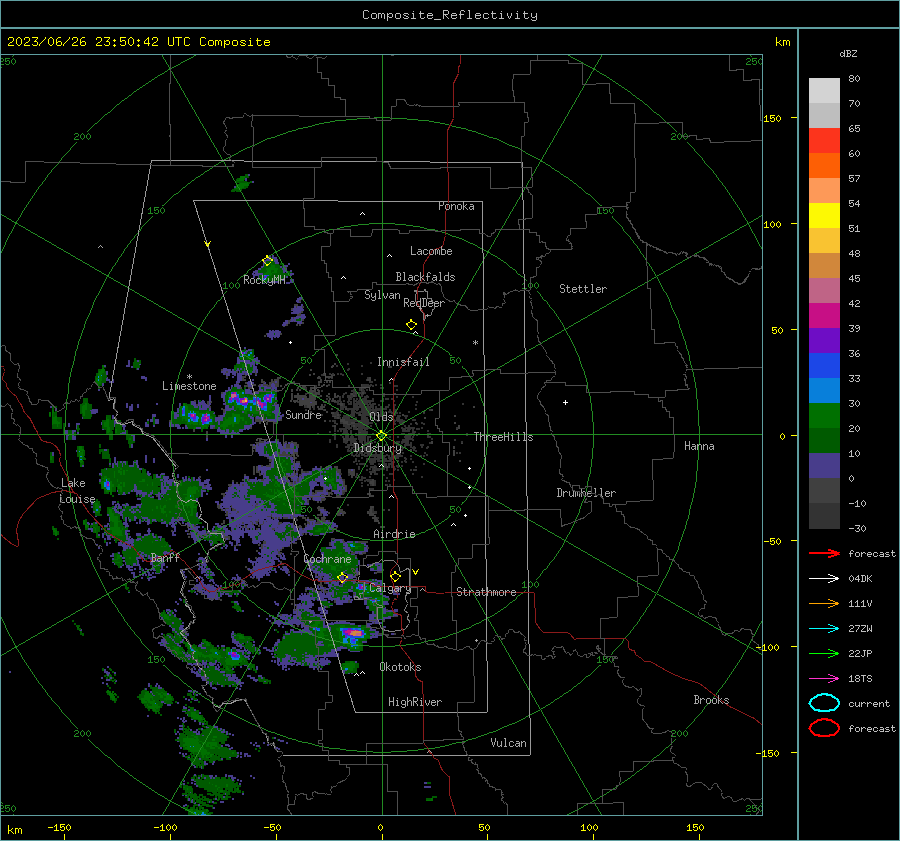Click the green 22JP arrow icon

(824, 653)
